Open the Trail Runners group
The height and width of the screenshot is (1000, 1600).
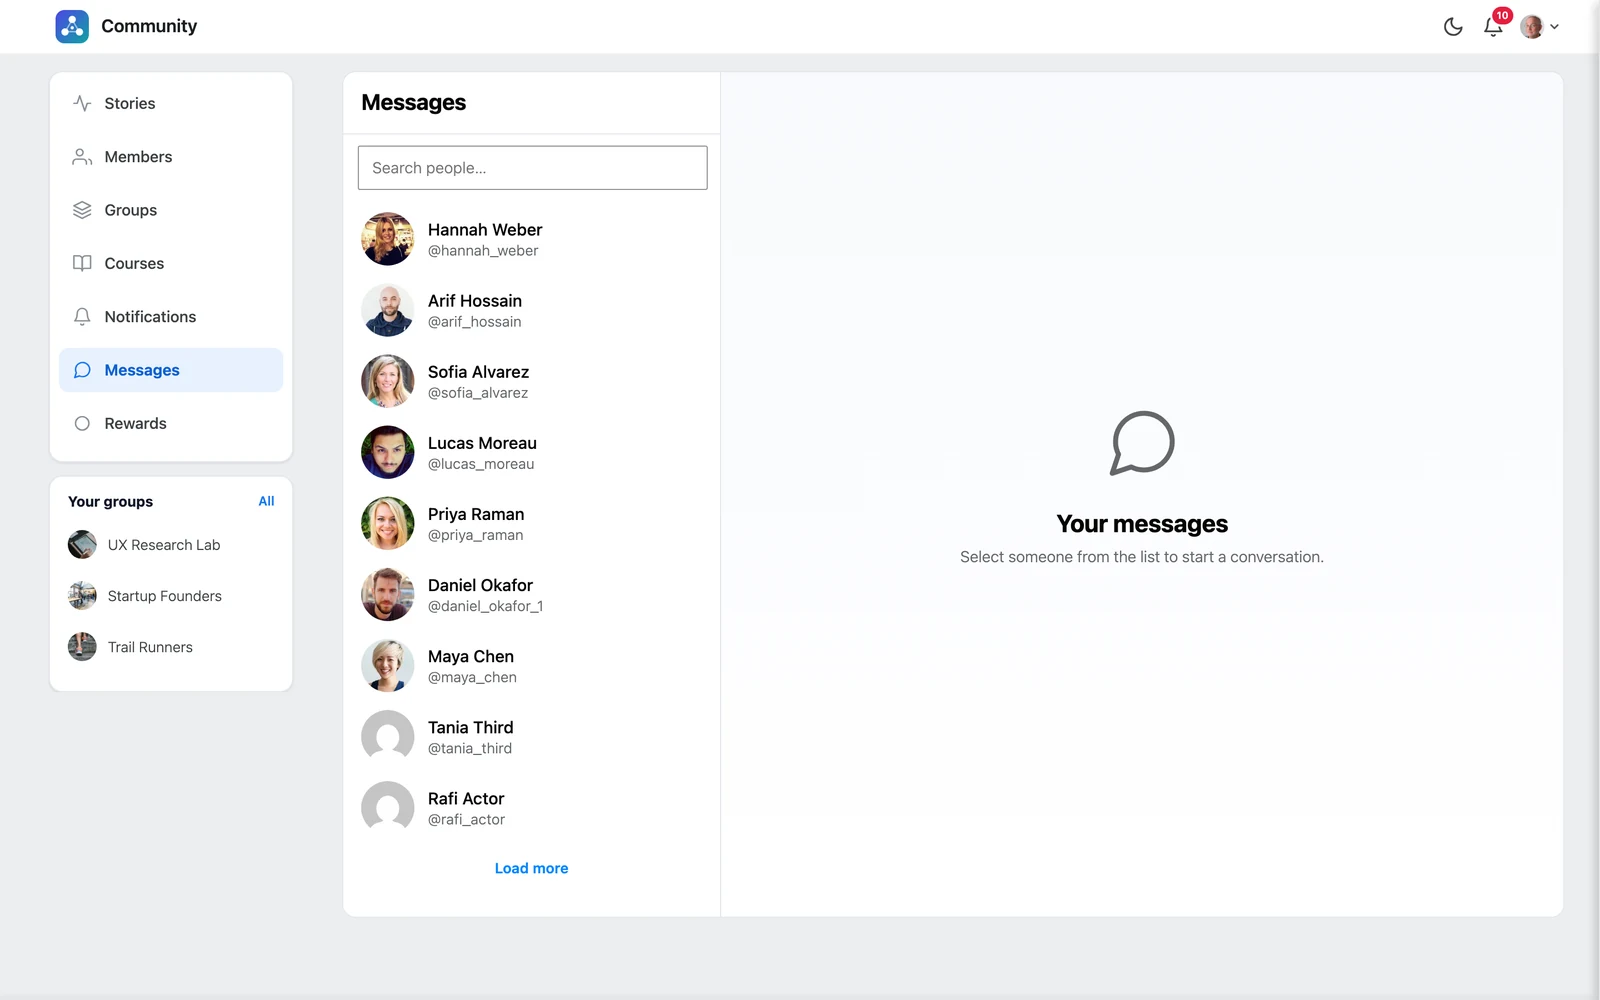click(x=150, y=647)
